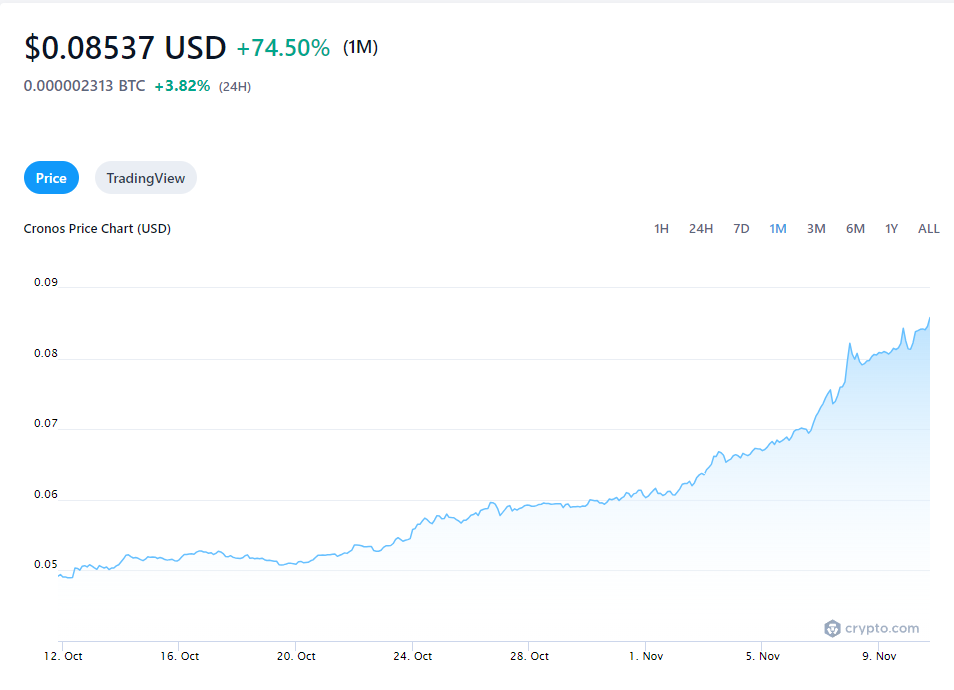Show the 1Y price history
The image size is (954, 690).
[x=891, y=229]
